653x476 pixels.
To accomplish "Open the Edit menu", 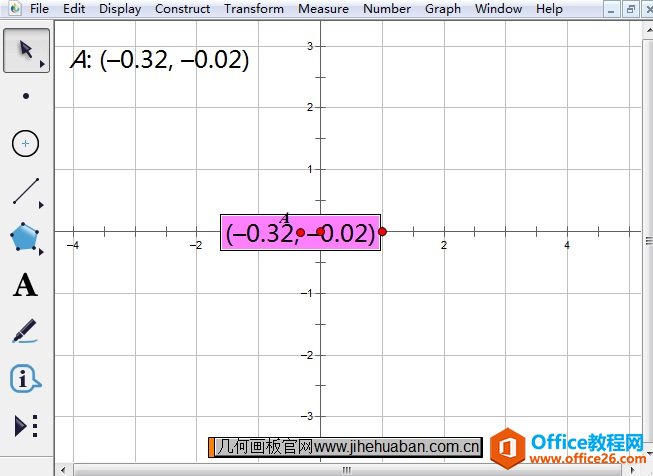I will (74, 9).
